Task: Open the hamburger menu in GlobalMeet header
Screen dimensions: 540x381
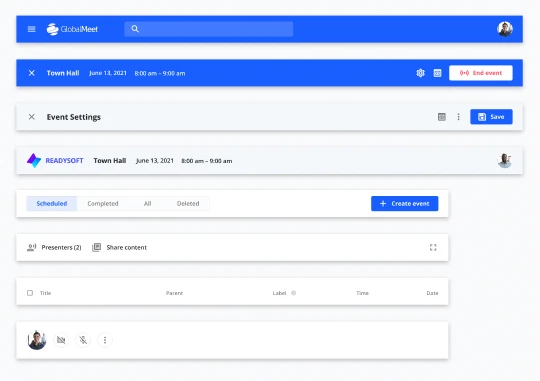Action: [x=31, y=29]
